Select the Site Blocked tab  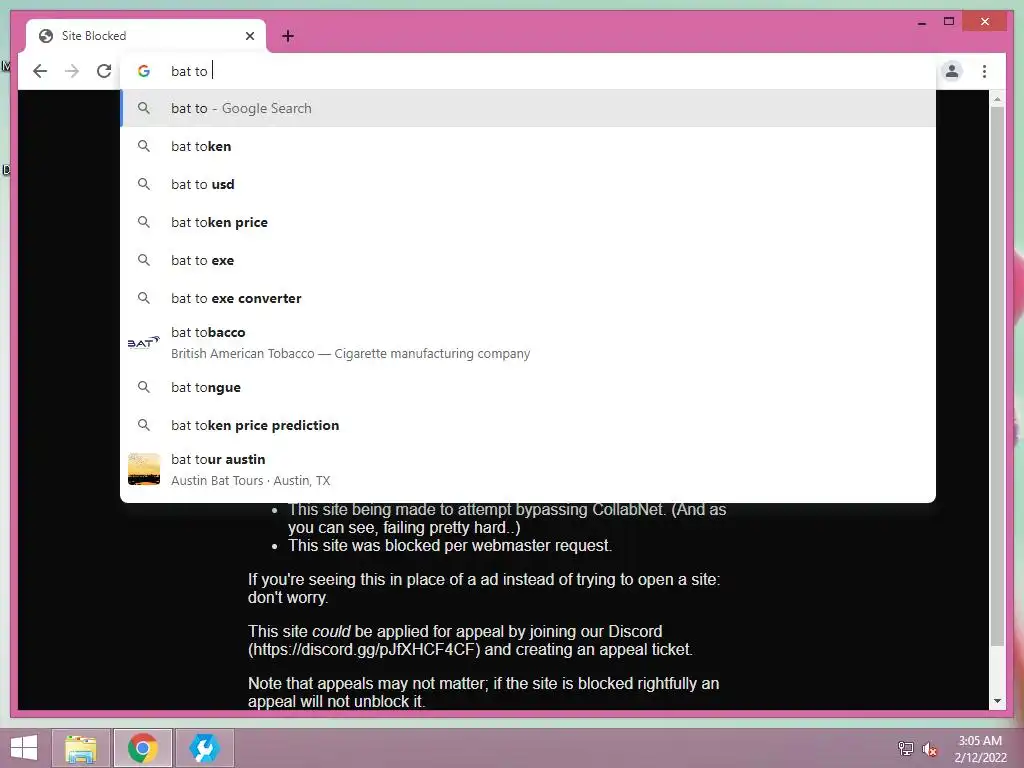146,36
